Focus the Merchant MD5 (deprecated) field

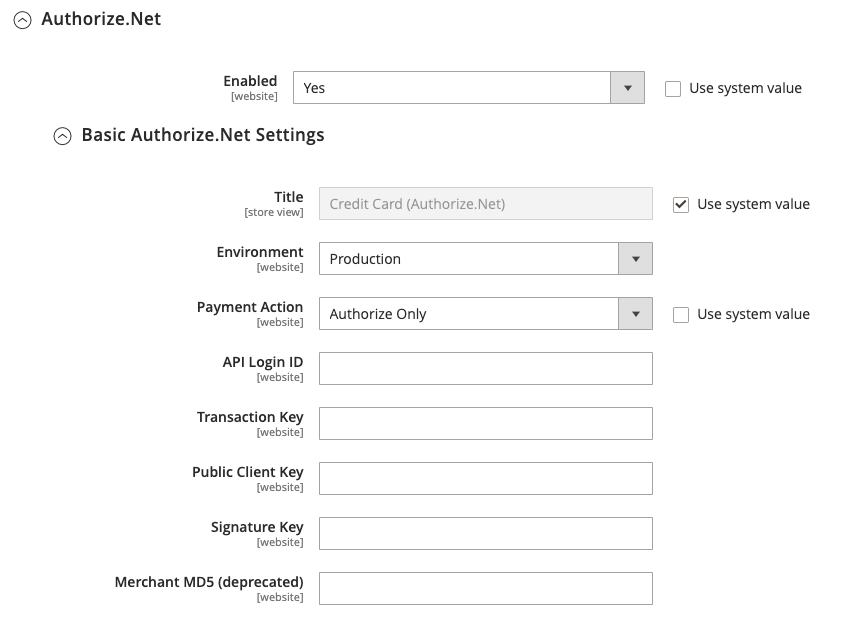485,589
